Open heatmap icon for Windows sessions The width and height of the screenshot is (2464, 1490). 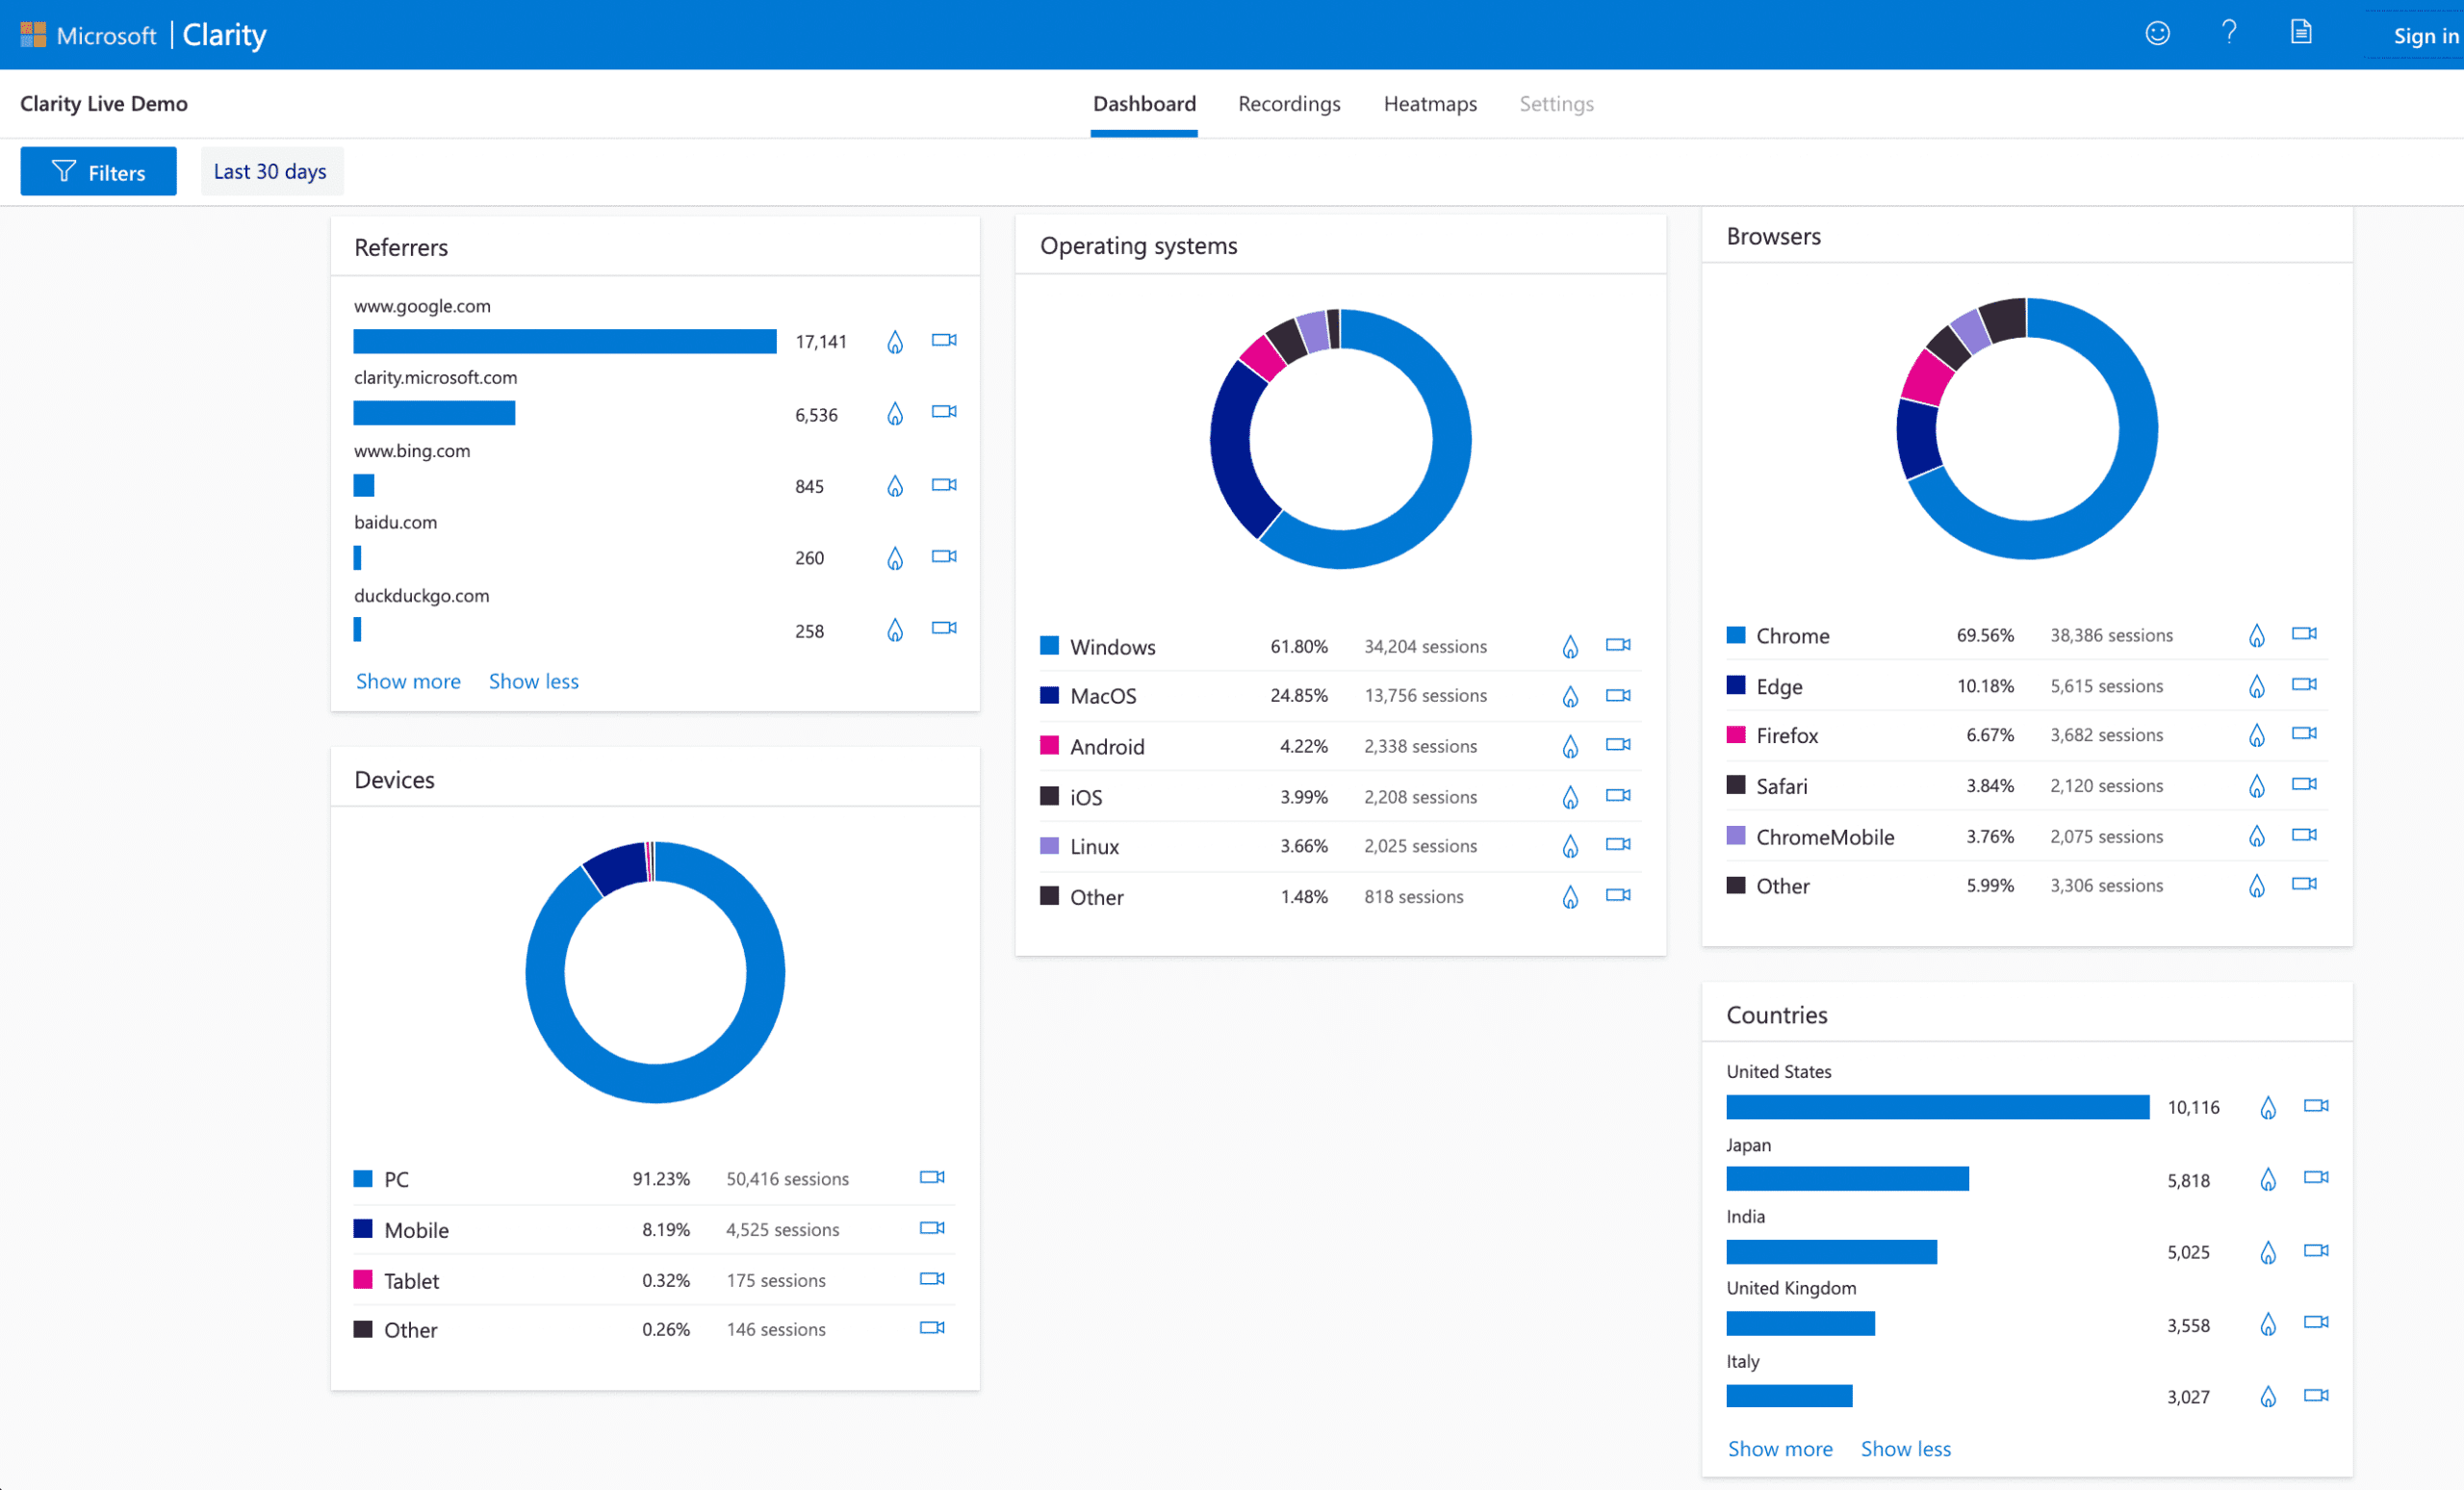point(1570,647)
